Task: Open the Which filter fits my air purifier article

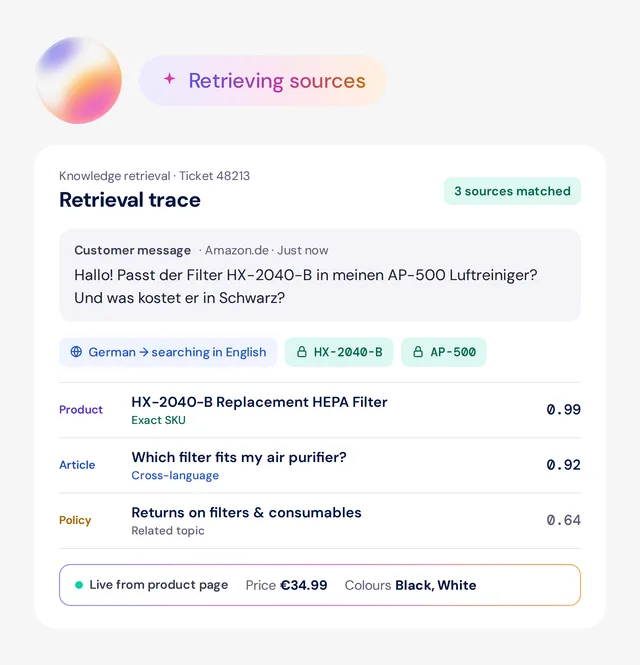Action: click(320, 465)
